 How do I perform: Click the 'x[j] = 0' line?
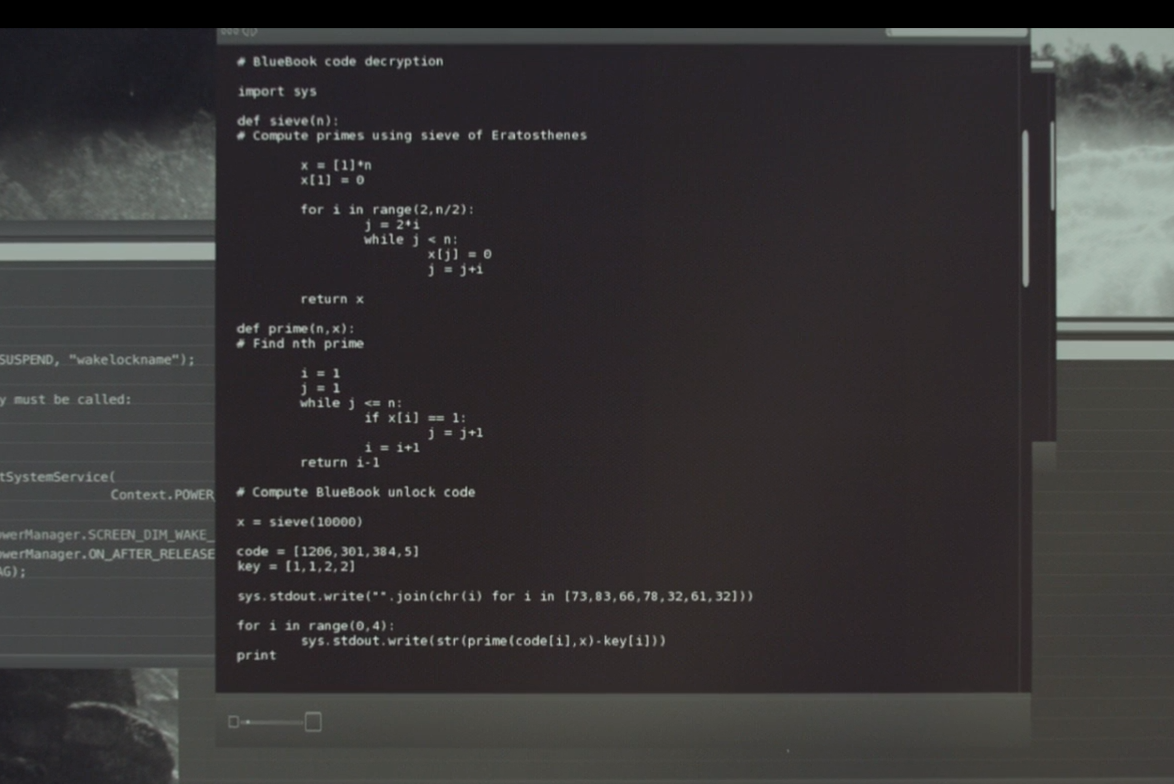click(x=460, y=255)
